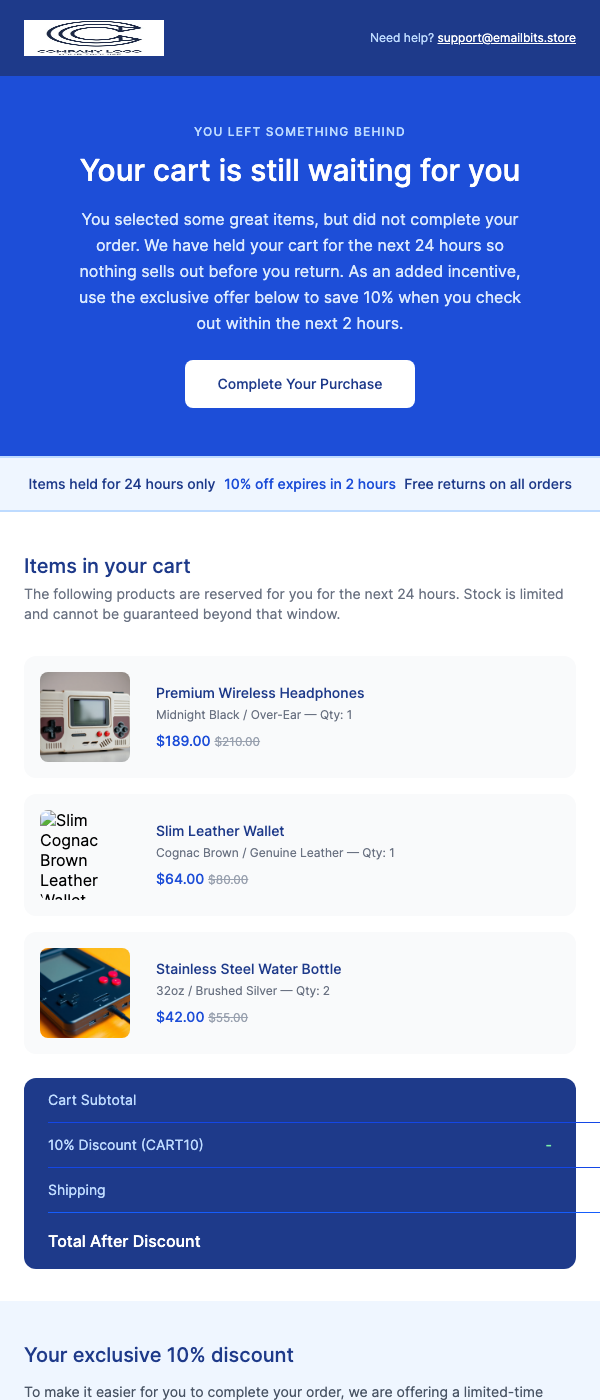Open the 10% off expires in 2 hours link
Viewport: 600px width, 1400px height.
coord(310,483)
